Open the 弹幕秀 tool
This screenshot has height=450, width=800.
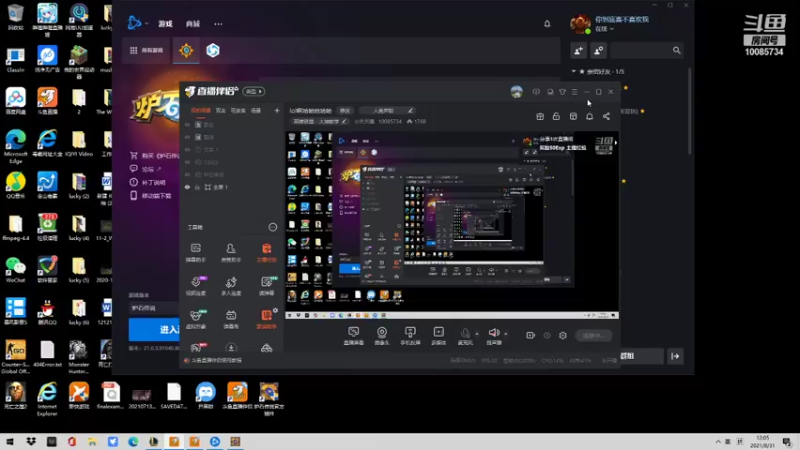231,319
